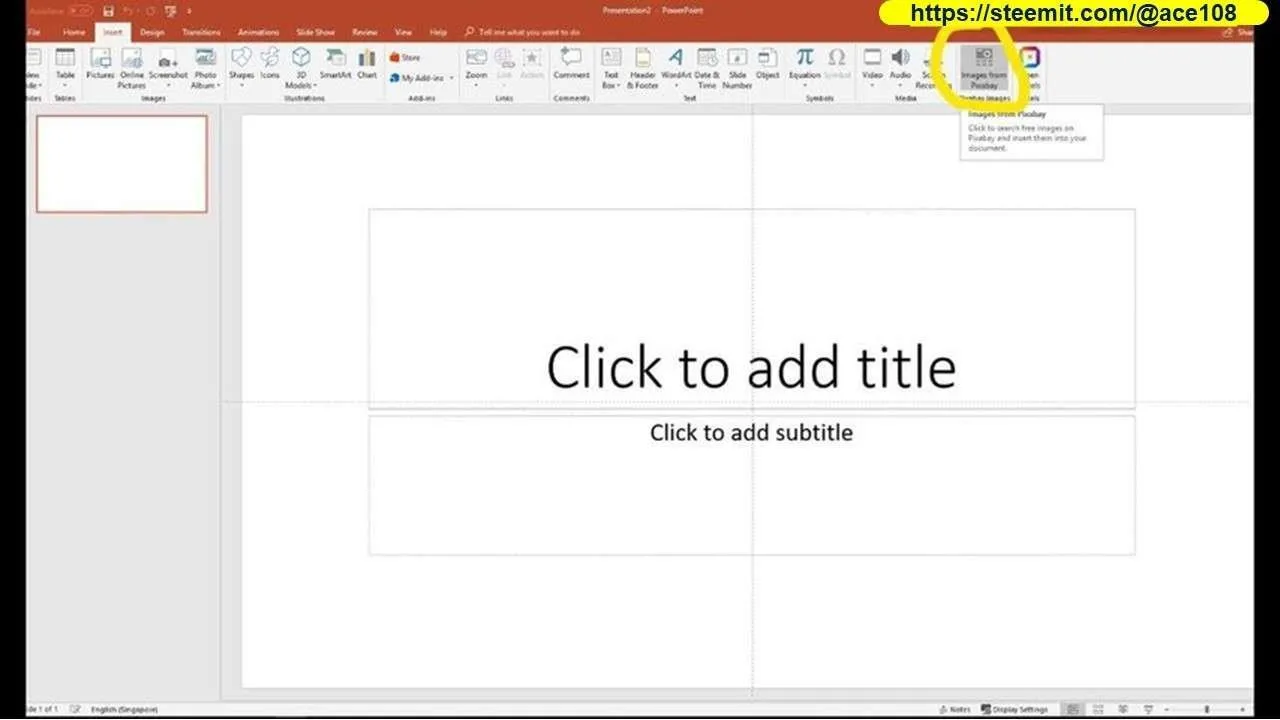Insert an Object

tap(767, 64)
